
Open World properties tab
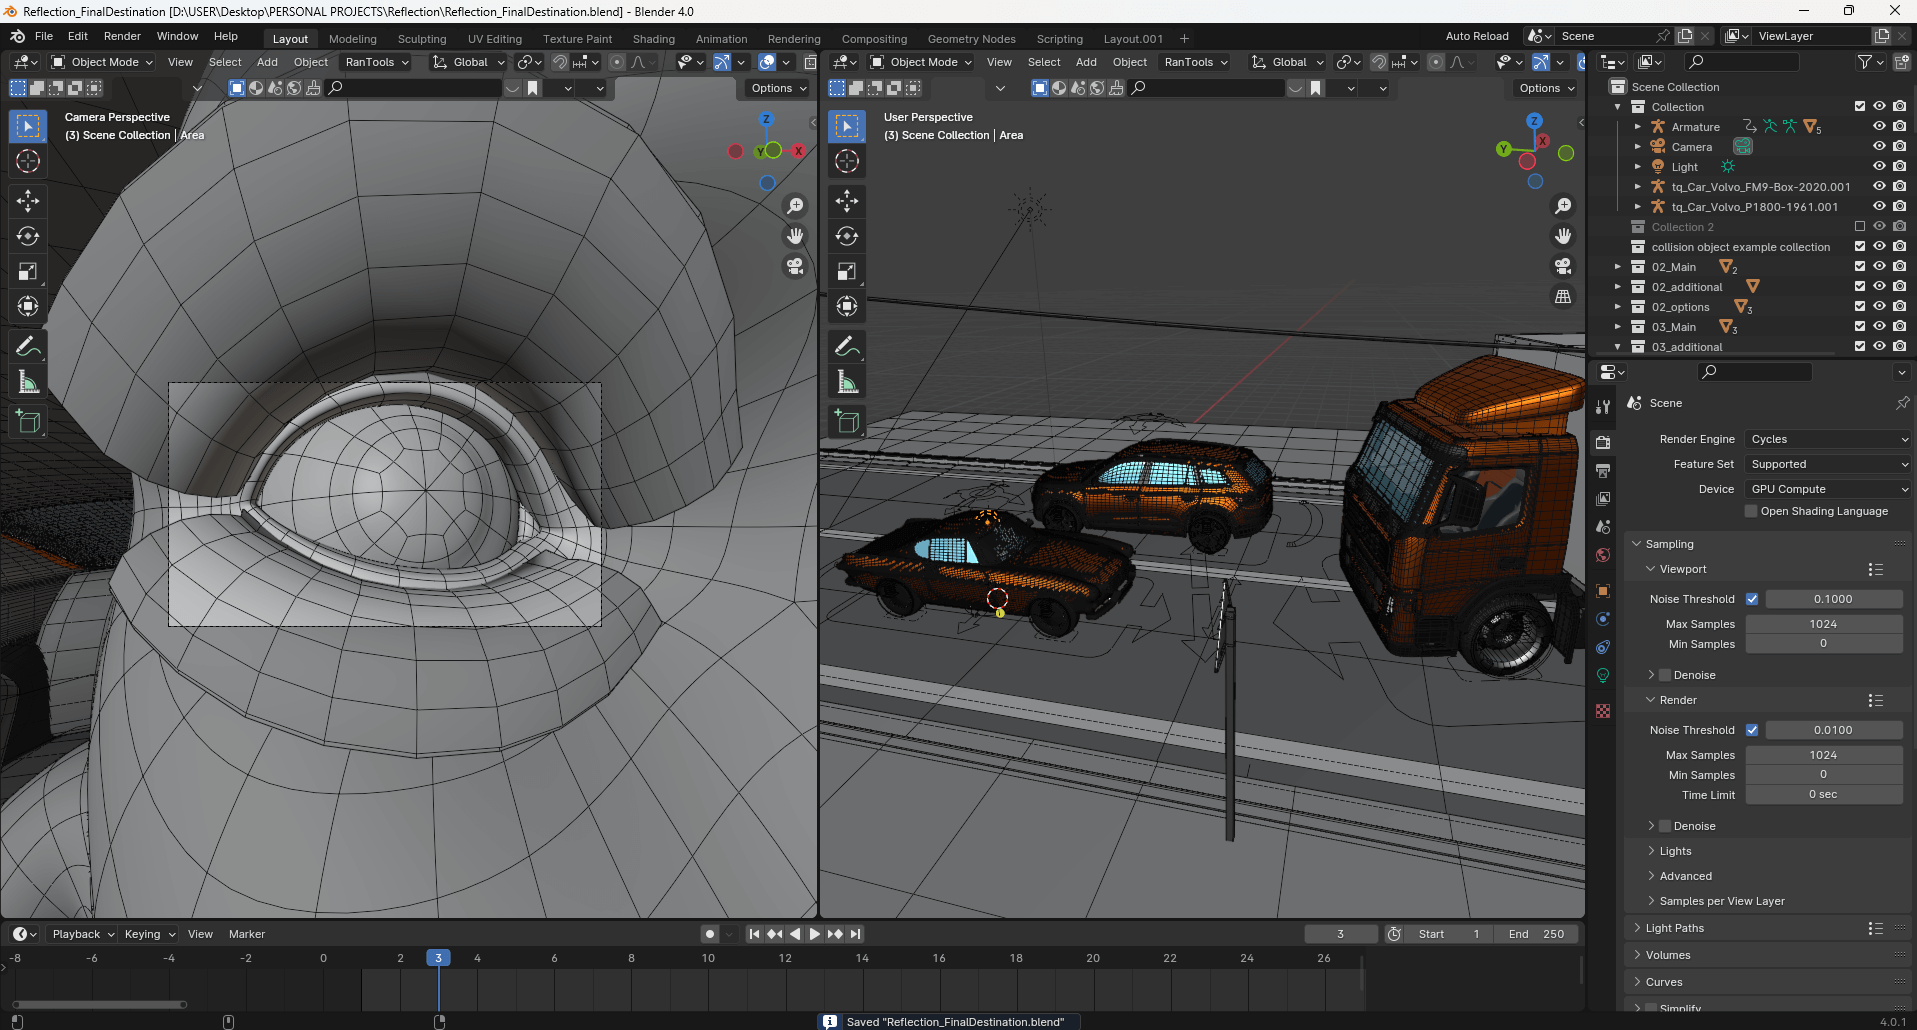tap(1603, 555)
